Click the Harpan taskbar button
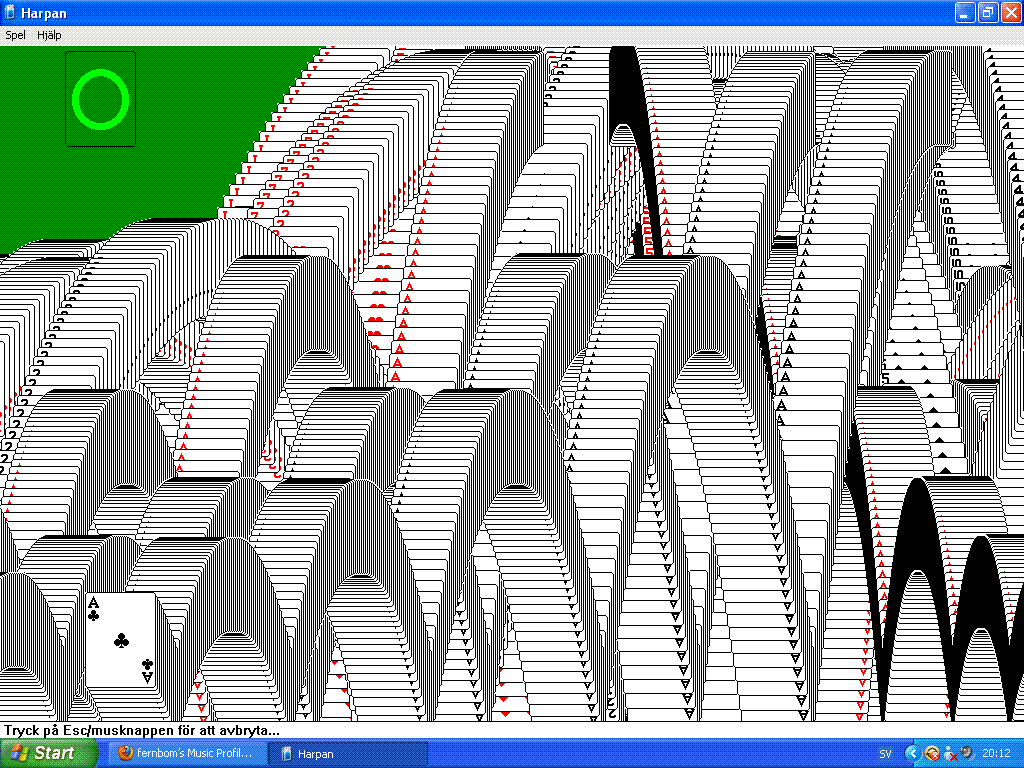 348,753
